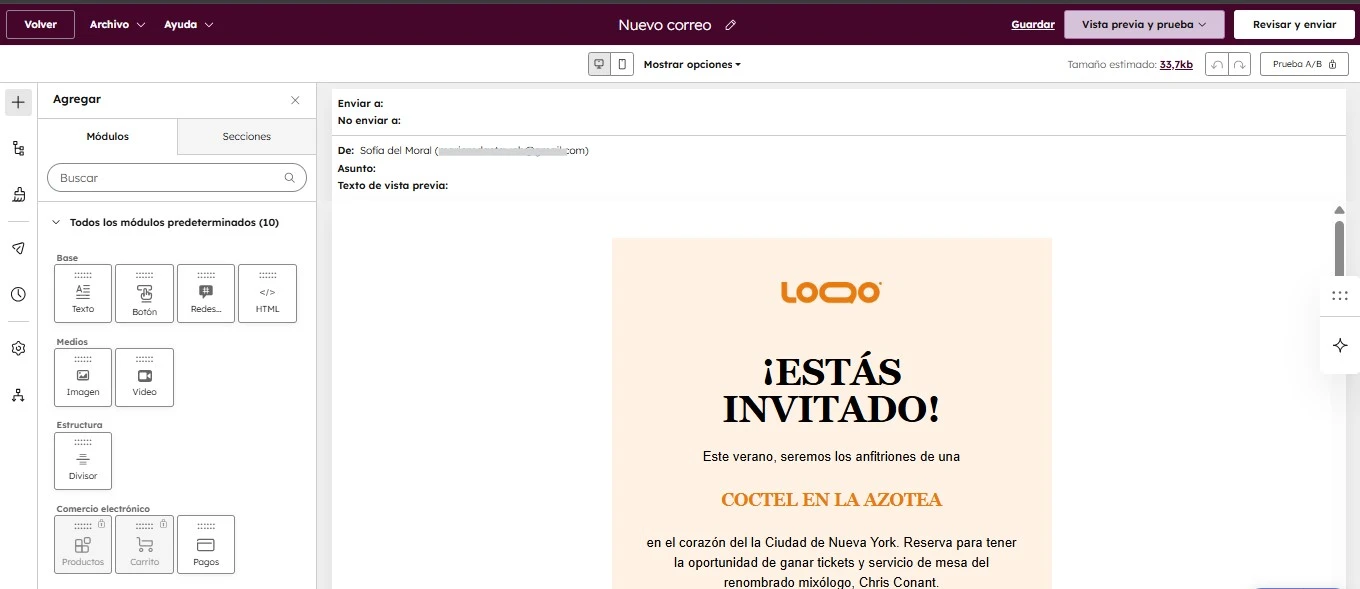Switch preview to mobile view

pos(620,63)
